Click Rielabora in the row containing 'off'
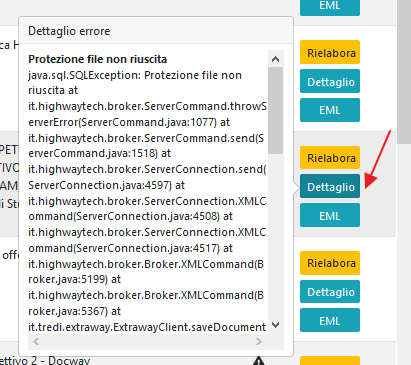This screenshot has height=365, width=411. (x=330, y=263)
